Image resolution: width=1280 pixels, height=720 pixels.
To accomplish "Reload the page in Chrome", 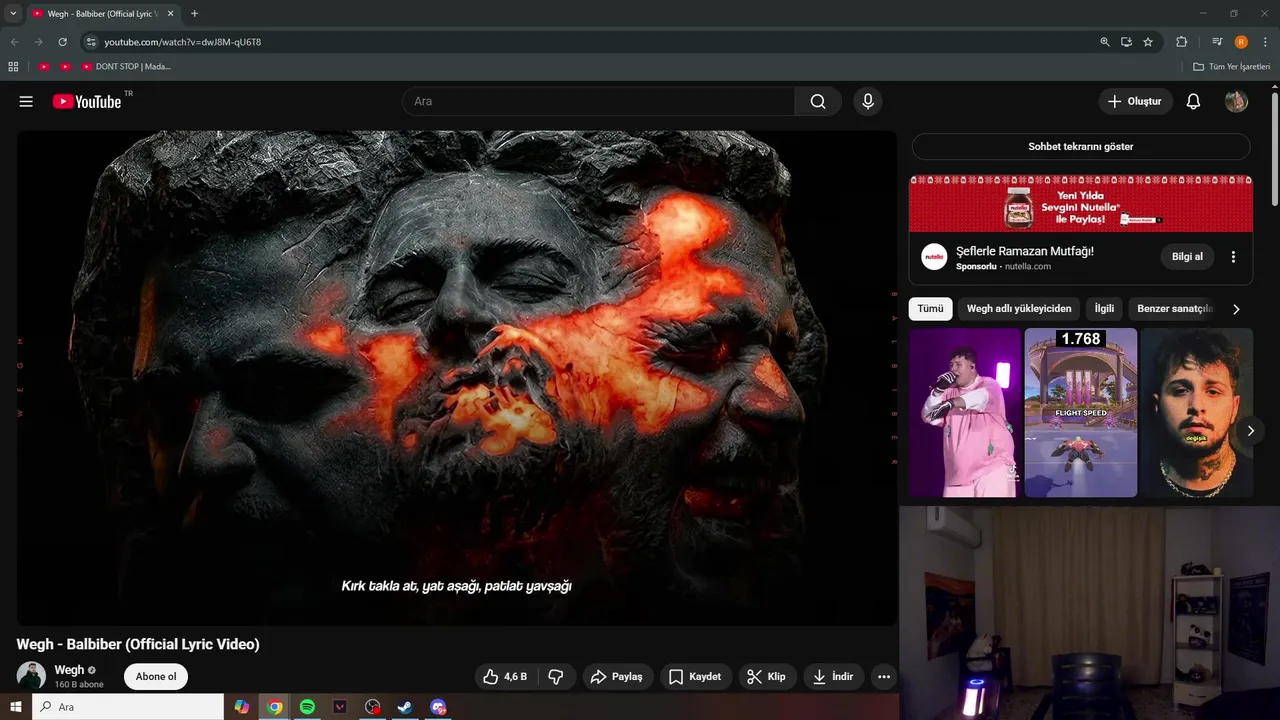I will pos(62,42).
